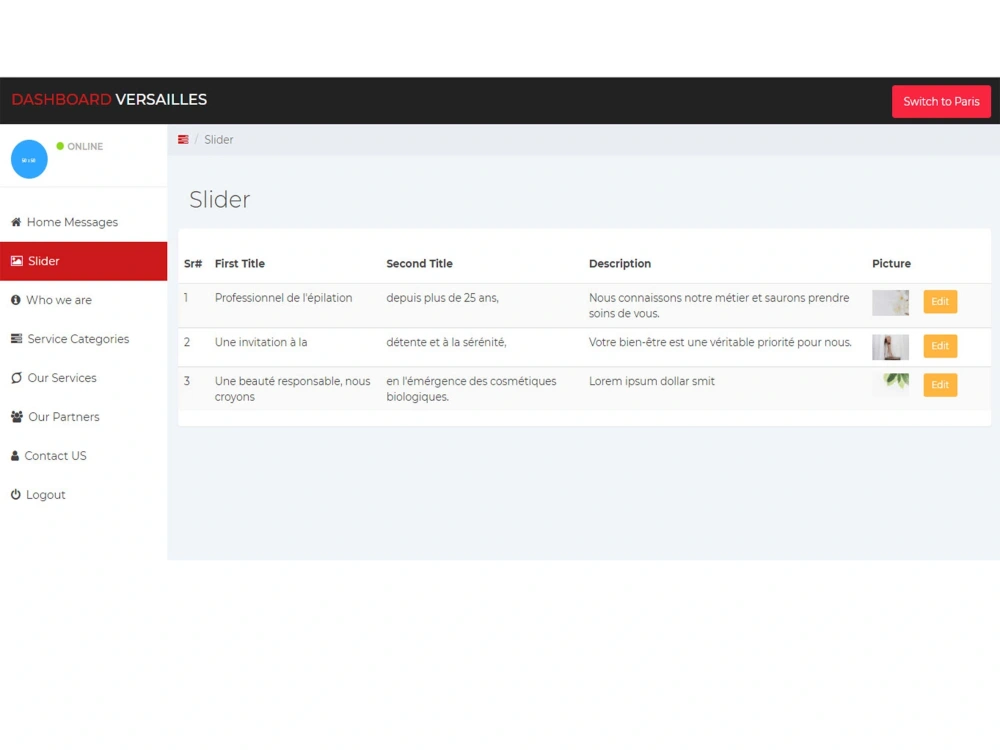Screen dimensions: 1000x750
Task: Click the Slider page heading
Action: tap(219, 200)
